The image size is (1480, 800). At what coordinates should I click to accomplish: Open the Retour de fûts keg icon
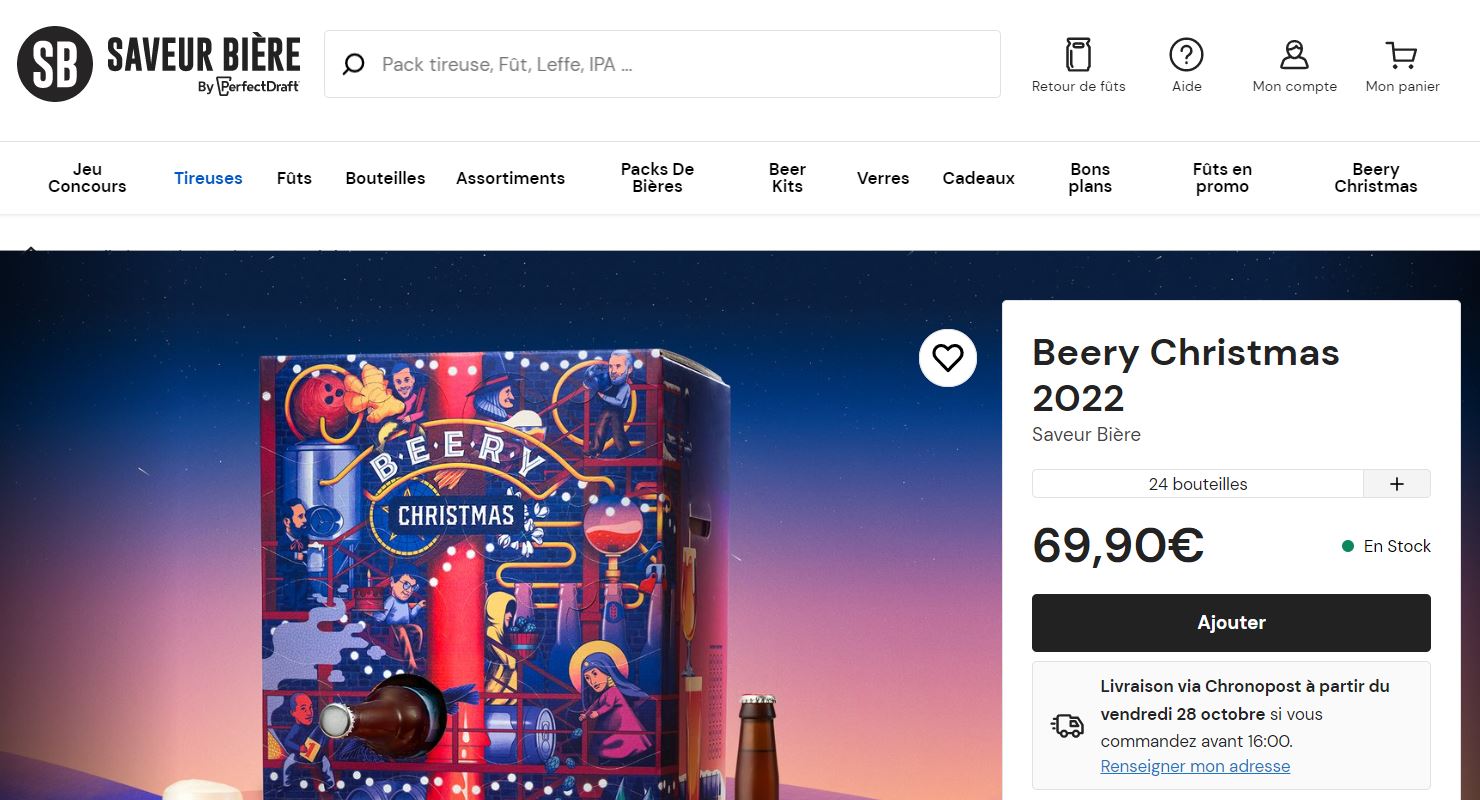pyautogui.click(x=1078, y=55)
